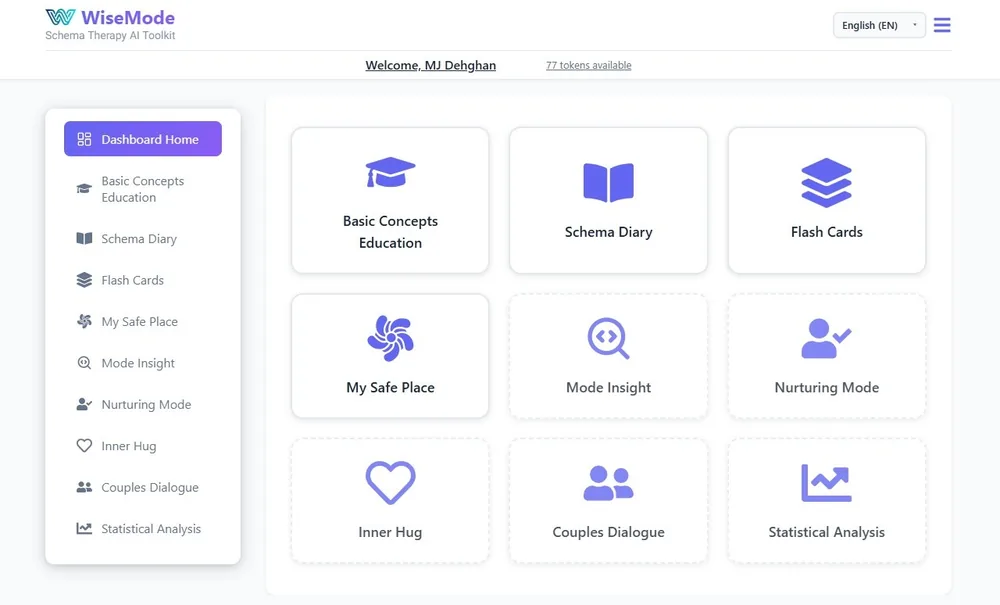Open the hamburger menu icon
Screen dimensions: 1000x605
click(x=942, y=25)
